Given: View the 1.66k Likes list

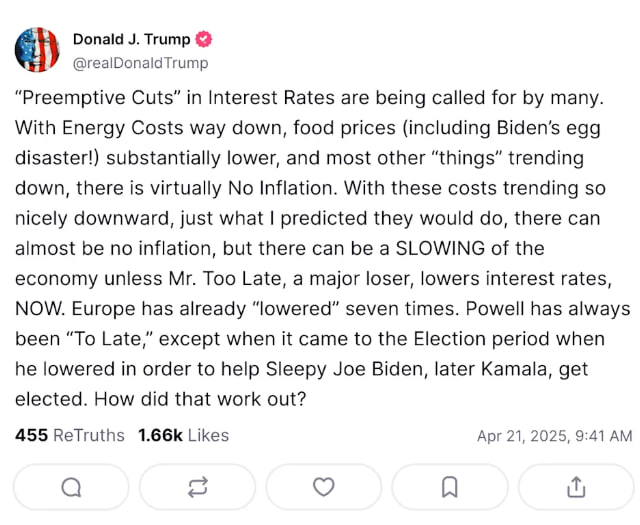Looking at the screenshot, I should (183, 436).
